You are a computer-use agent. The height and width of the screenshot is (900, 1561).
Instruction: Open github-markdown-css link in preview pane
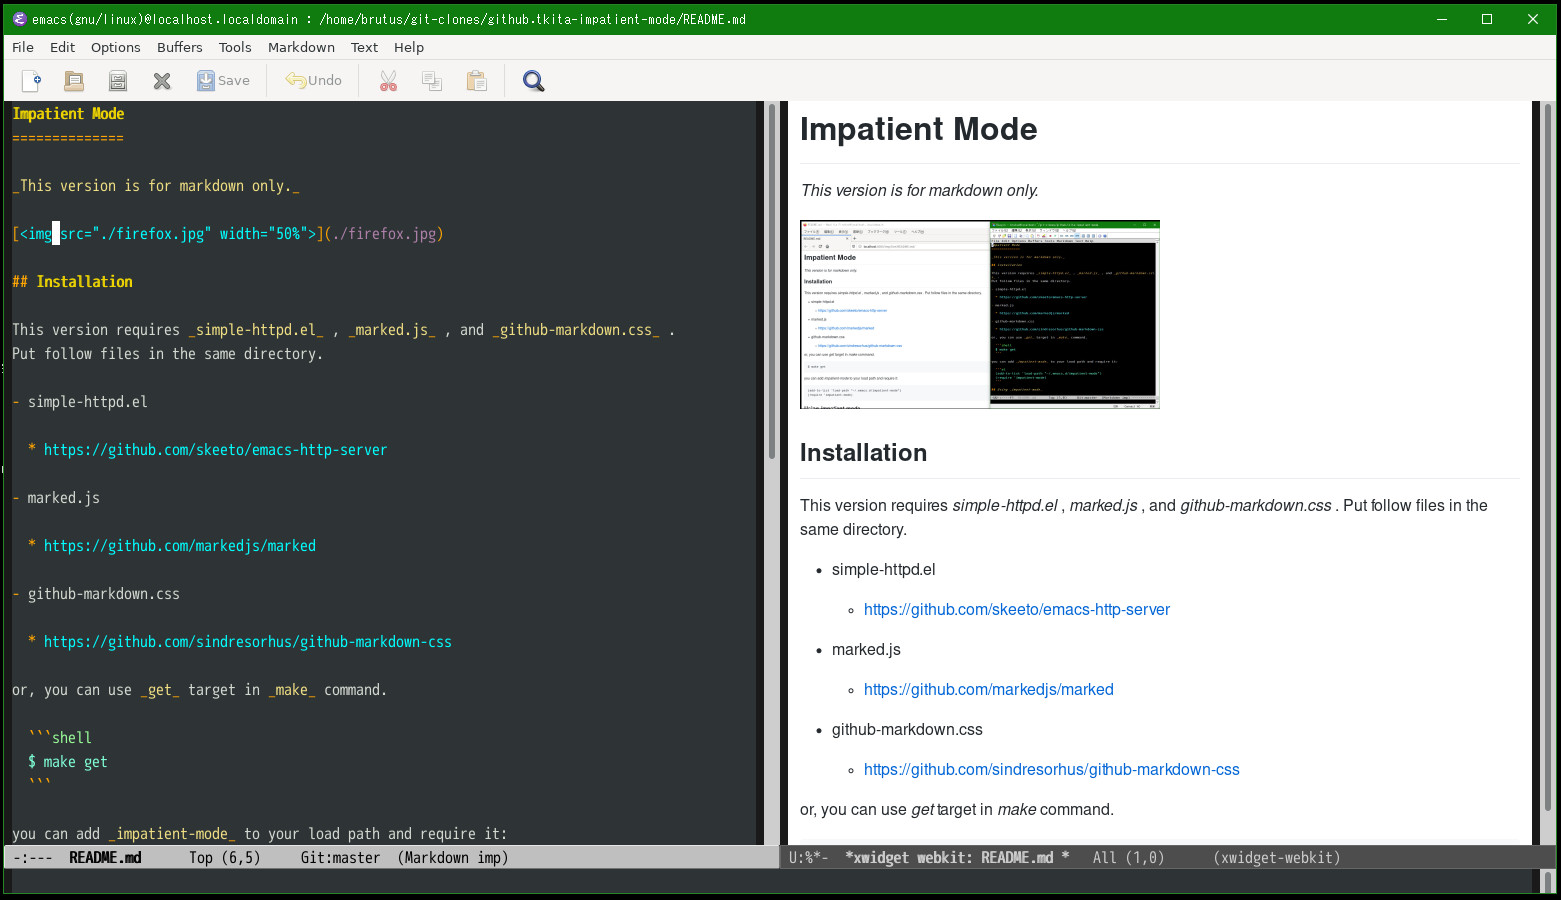click(1052, 769)
